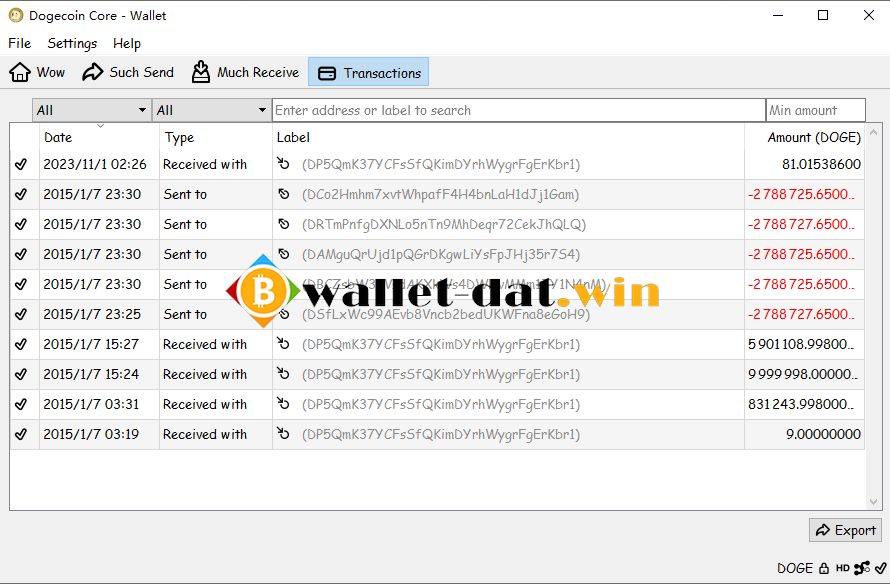Click the sync checkmark in status bar
Viewport: 890px width, 584px height.
[880, 568]
